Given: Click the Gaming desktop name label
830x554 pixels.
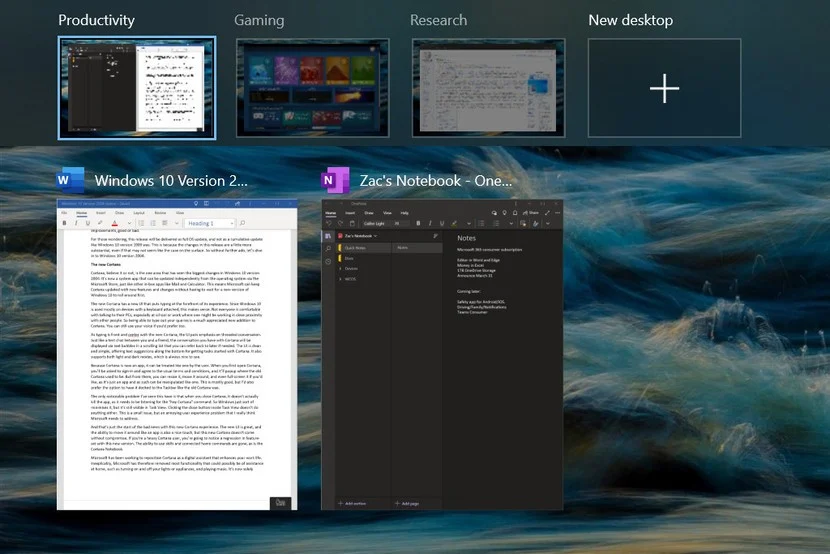Looking at the screenshot, I should coord(259,20).
